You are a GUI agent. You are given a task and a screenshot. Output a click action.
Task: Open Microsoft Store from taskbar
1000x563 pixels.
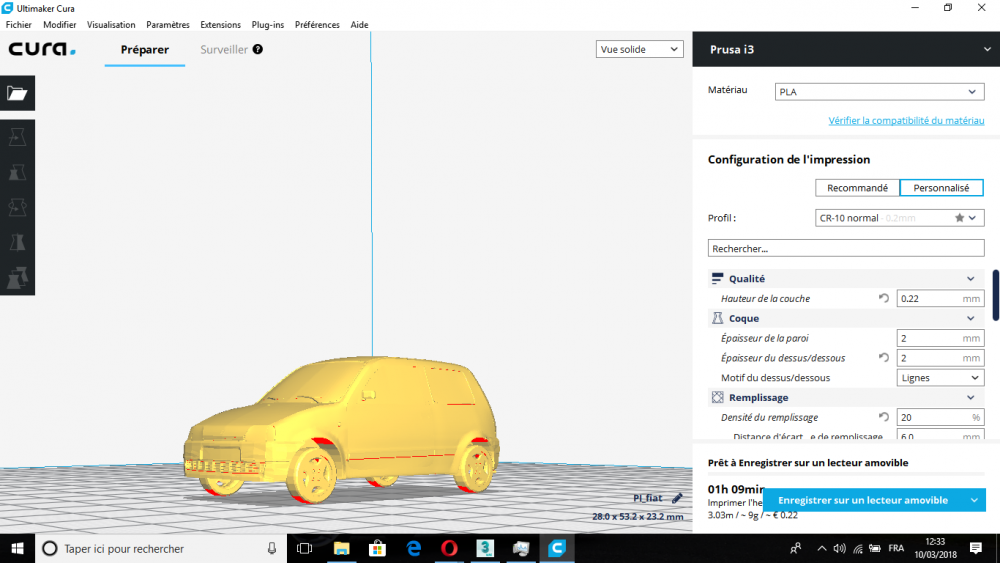(378, 548)
